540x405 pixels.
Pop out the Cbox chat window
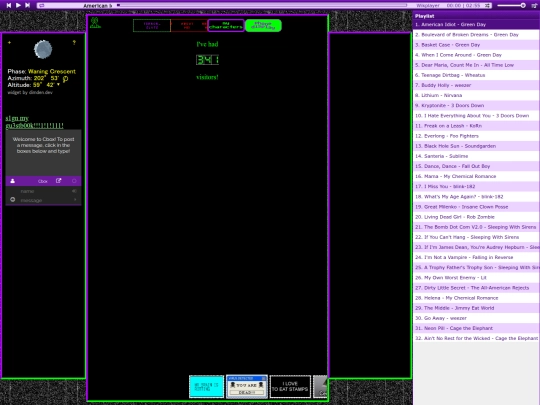pyautogui.click(x=59, y=181)
